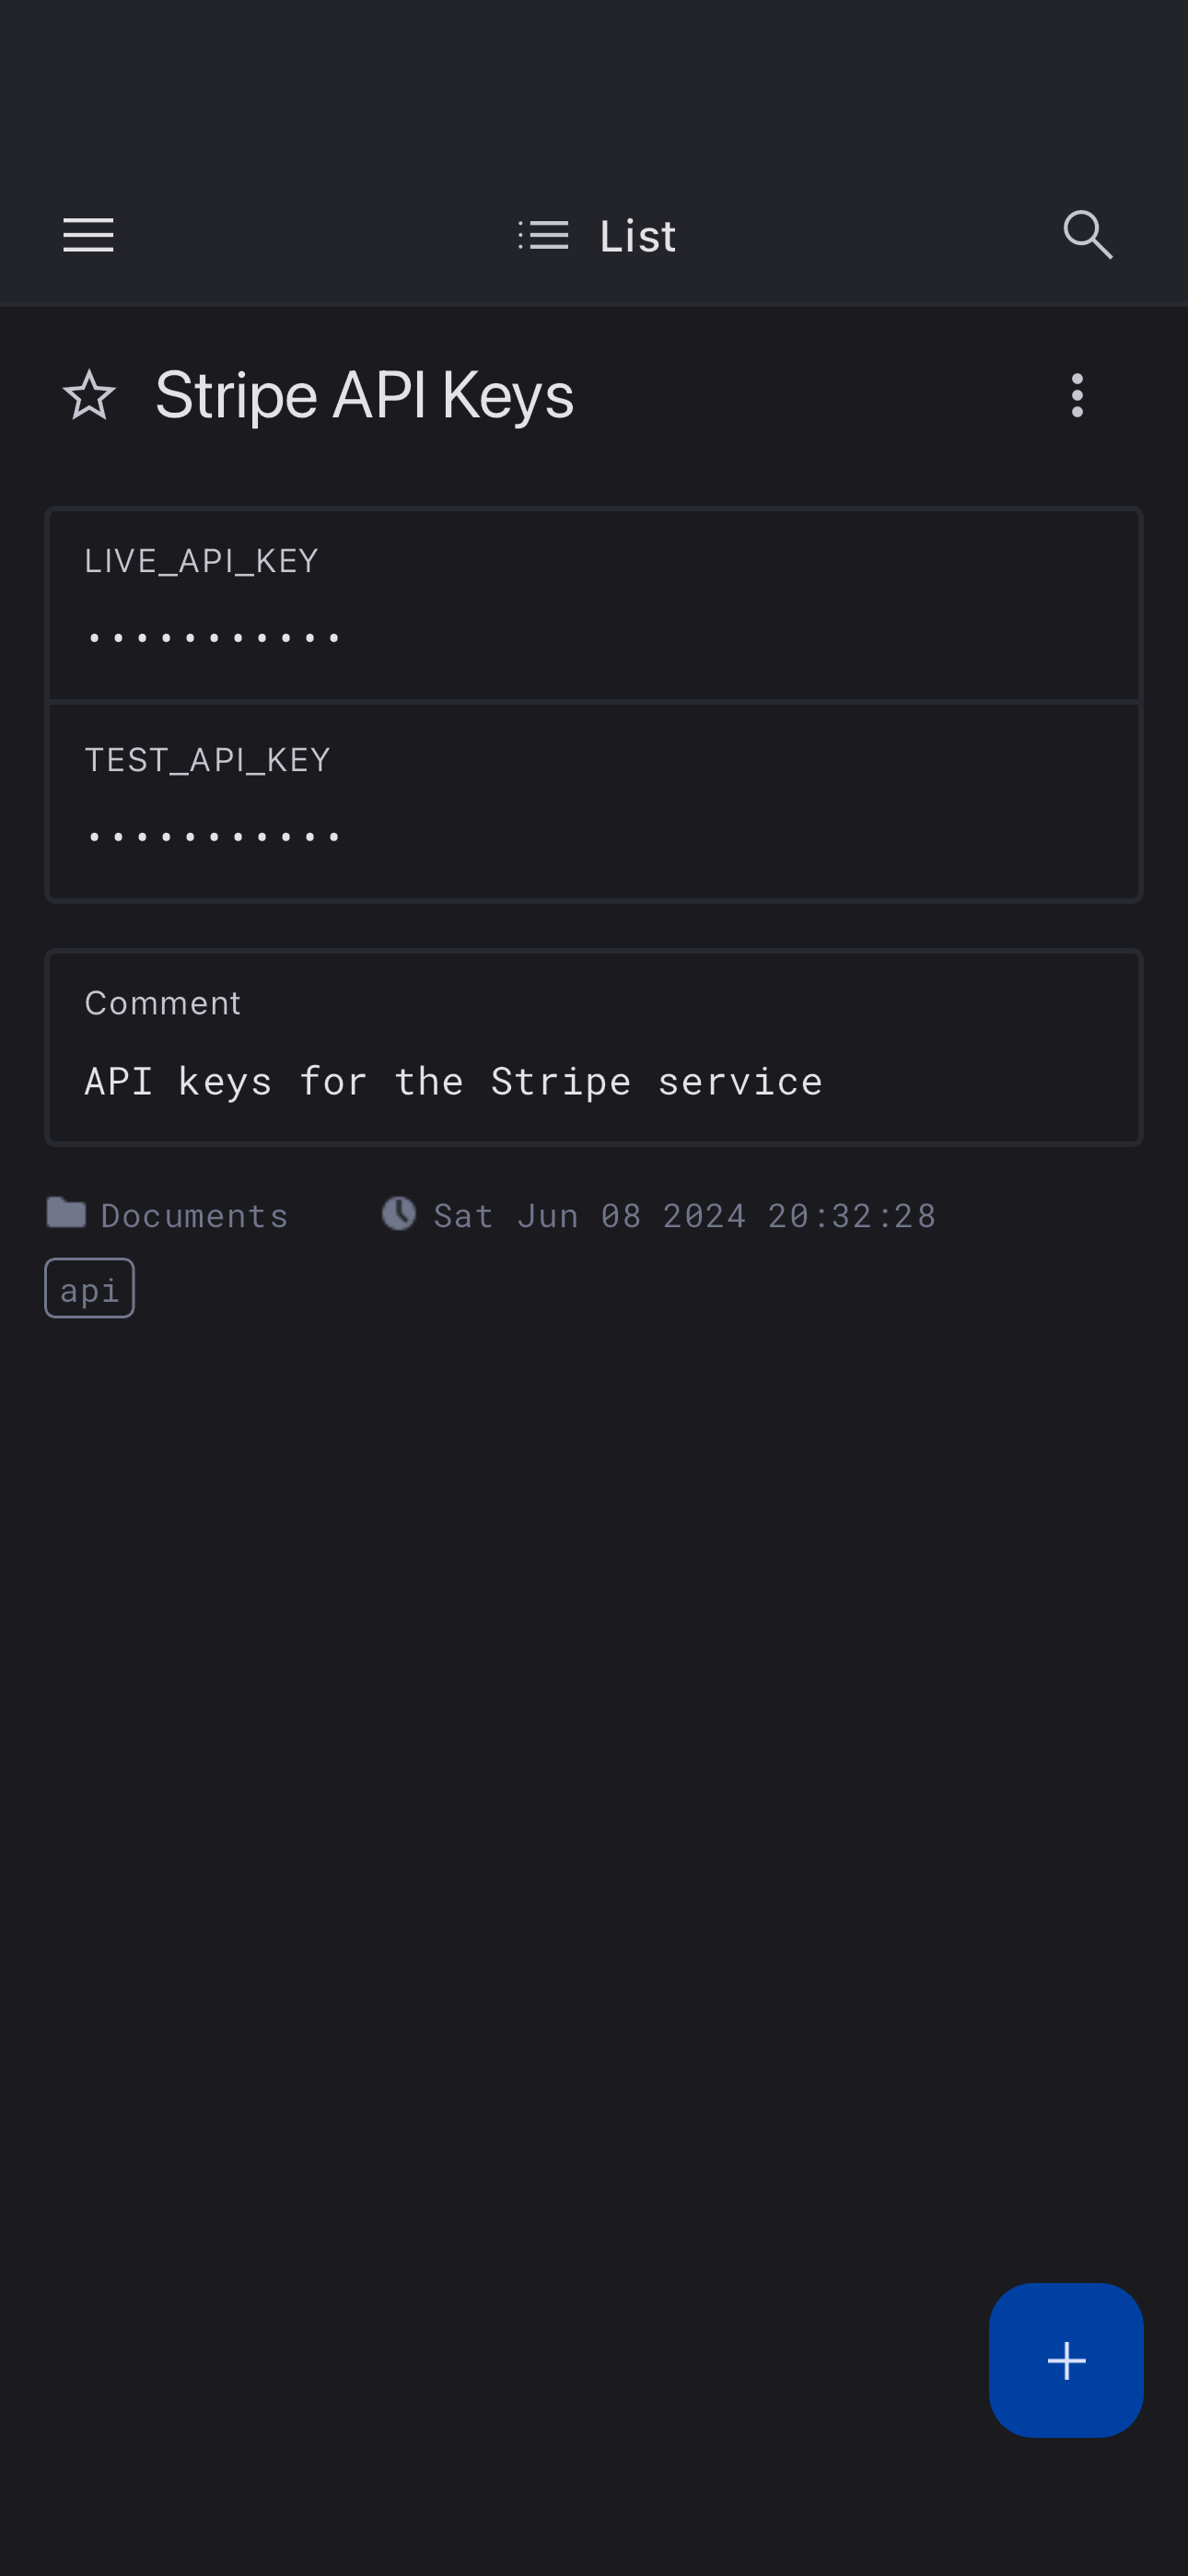Reveal the masked TEST_API_KEY value
The width and height of the screenshot is (1188, 2576).
click(214, 836)
